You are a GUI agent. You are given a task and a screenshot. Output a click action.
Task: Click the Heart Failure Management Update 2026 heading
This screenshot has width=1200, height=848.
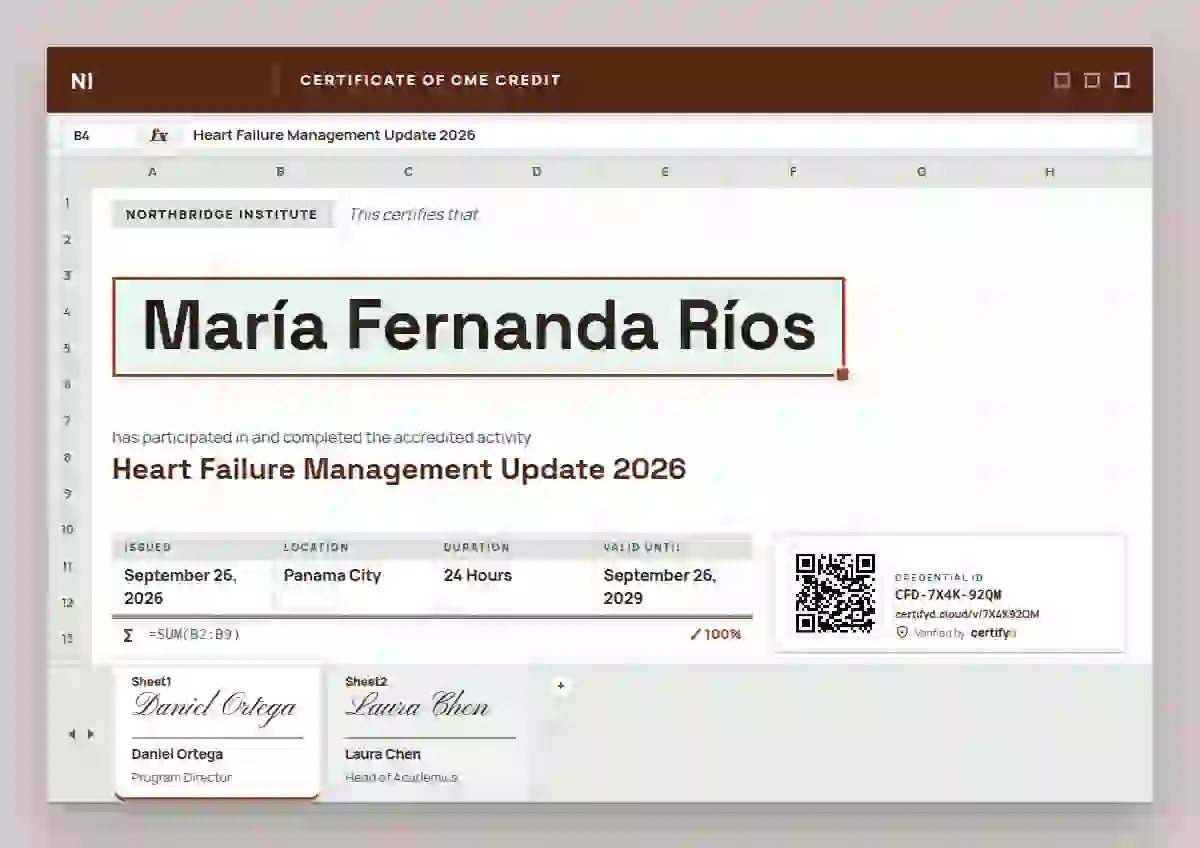click(x=399, y=468)
